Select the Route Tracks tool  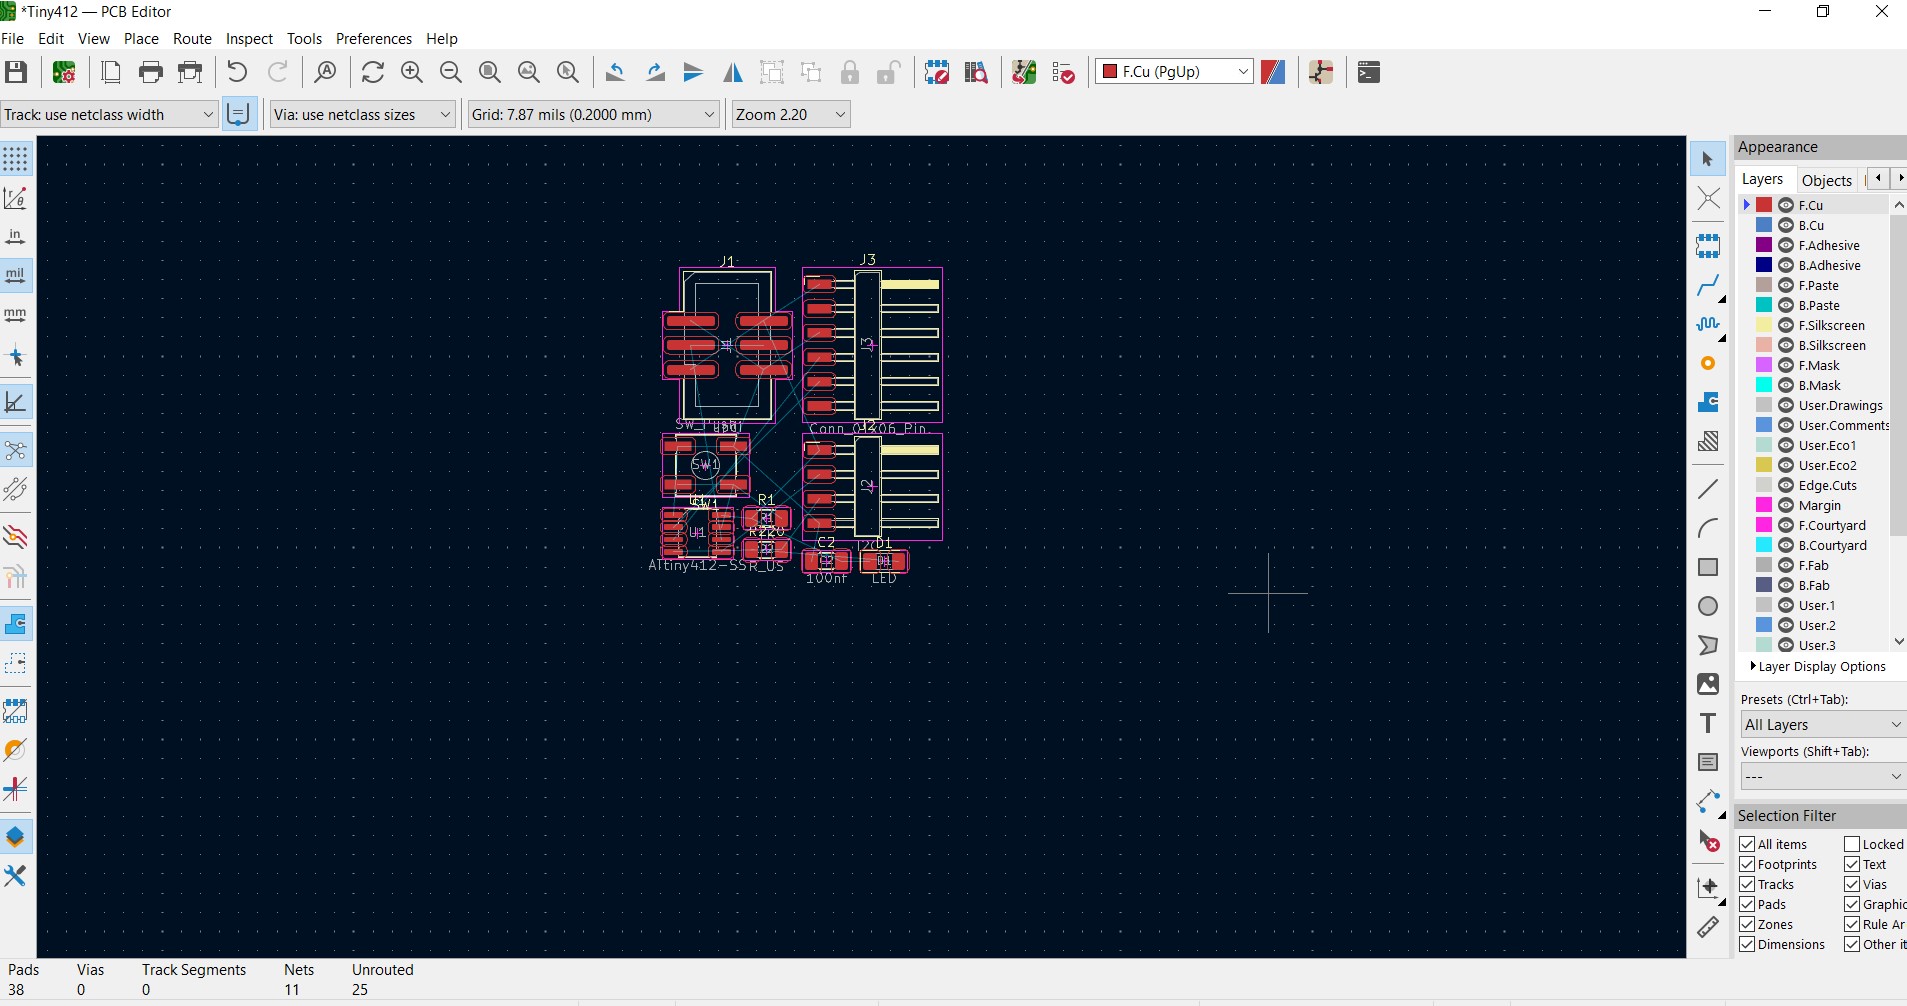click(x=1708, y=286)
